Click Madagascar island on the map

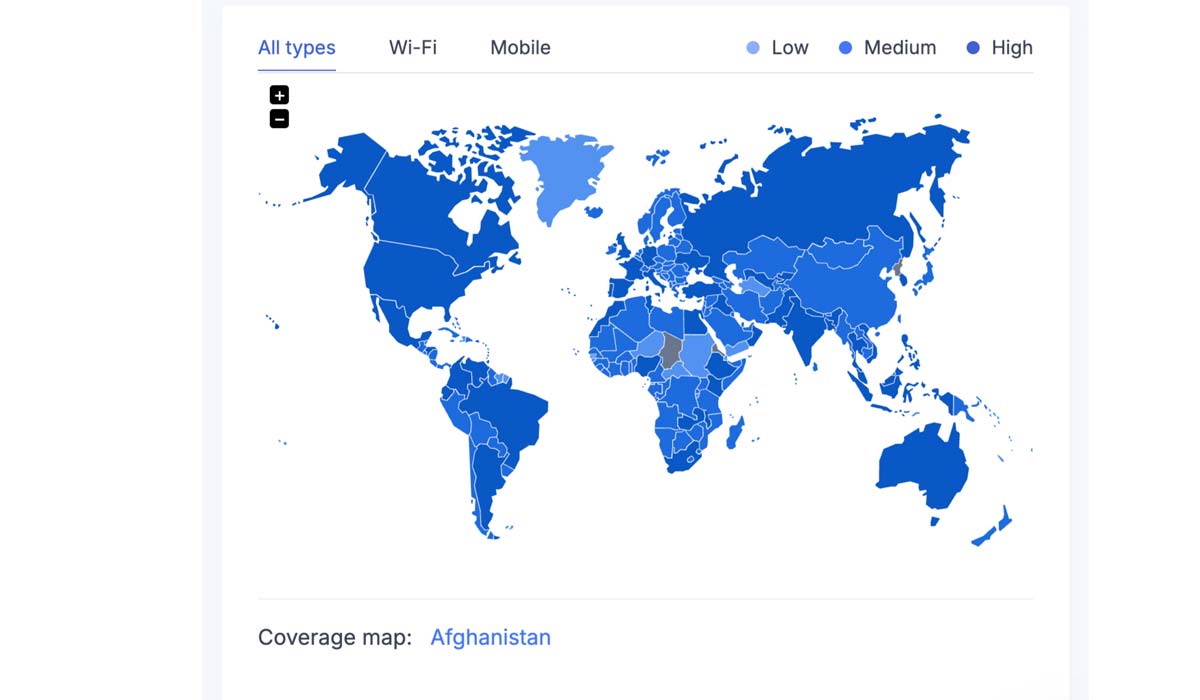(735, 435)
